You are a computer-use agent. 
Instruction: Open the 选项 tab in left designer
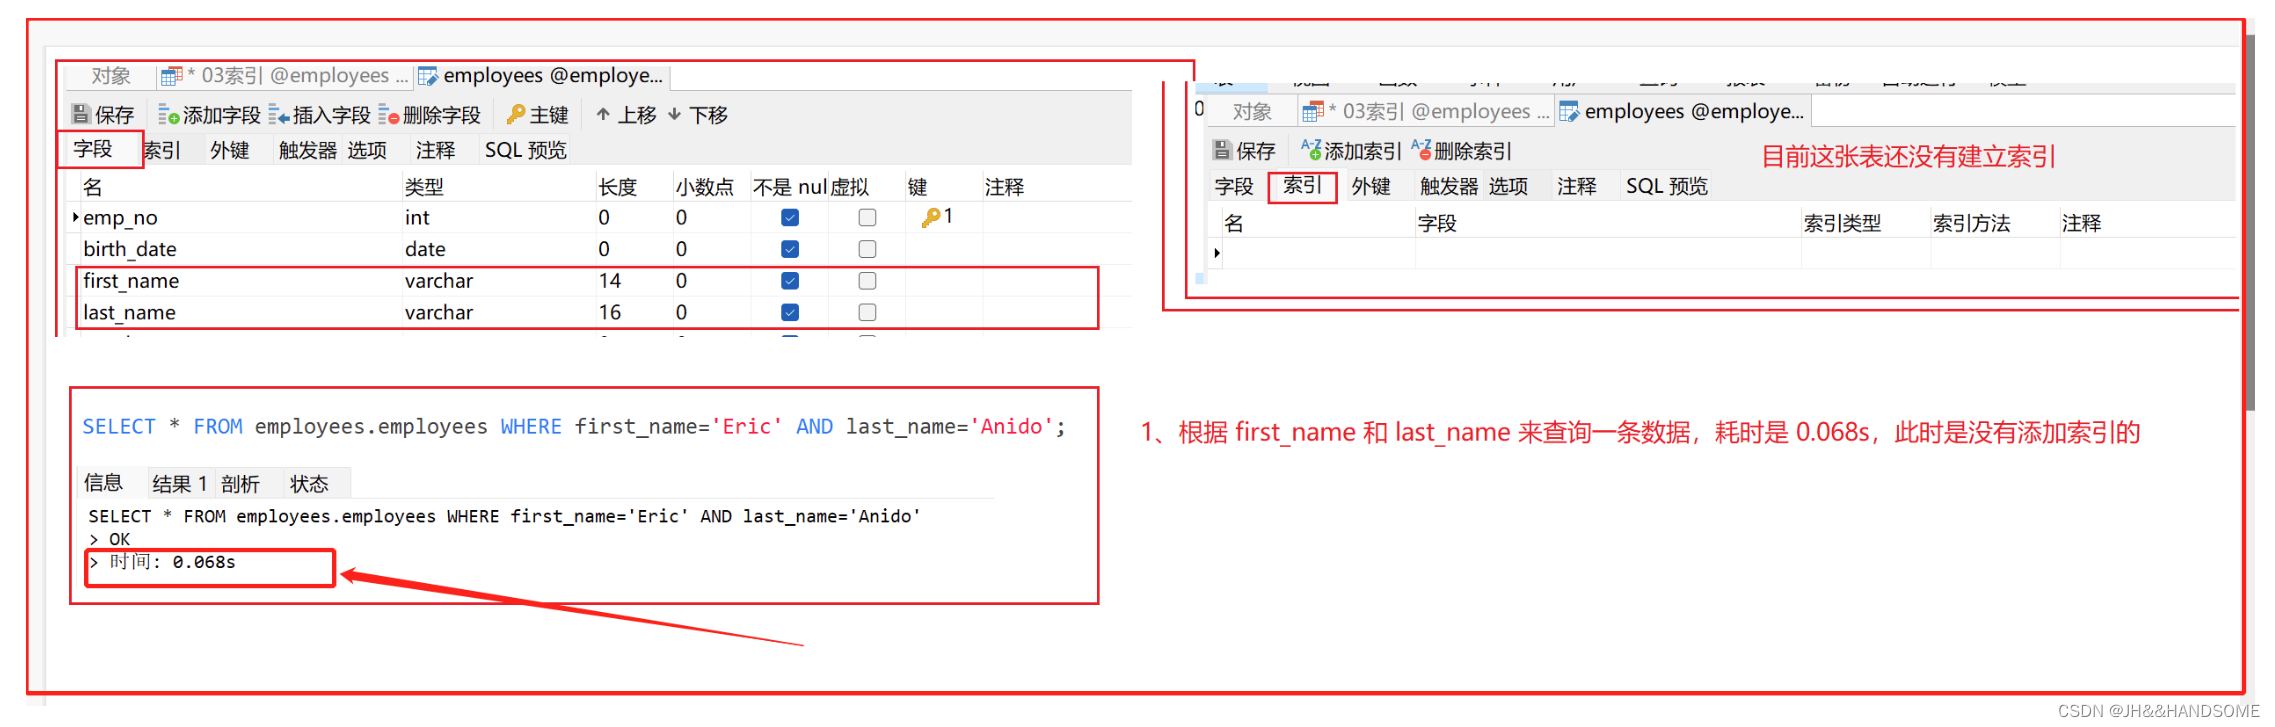click(367, 150)
